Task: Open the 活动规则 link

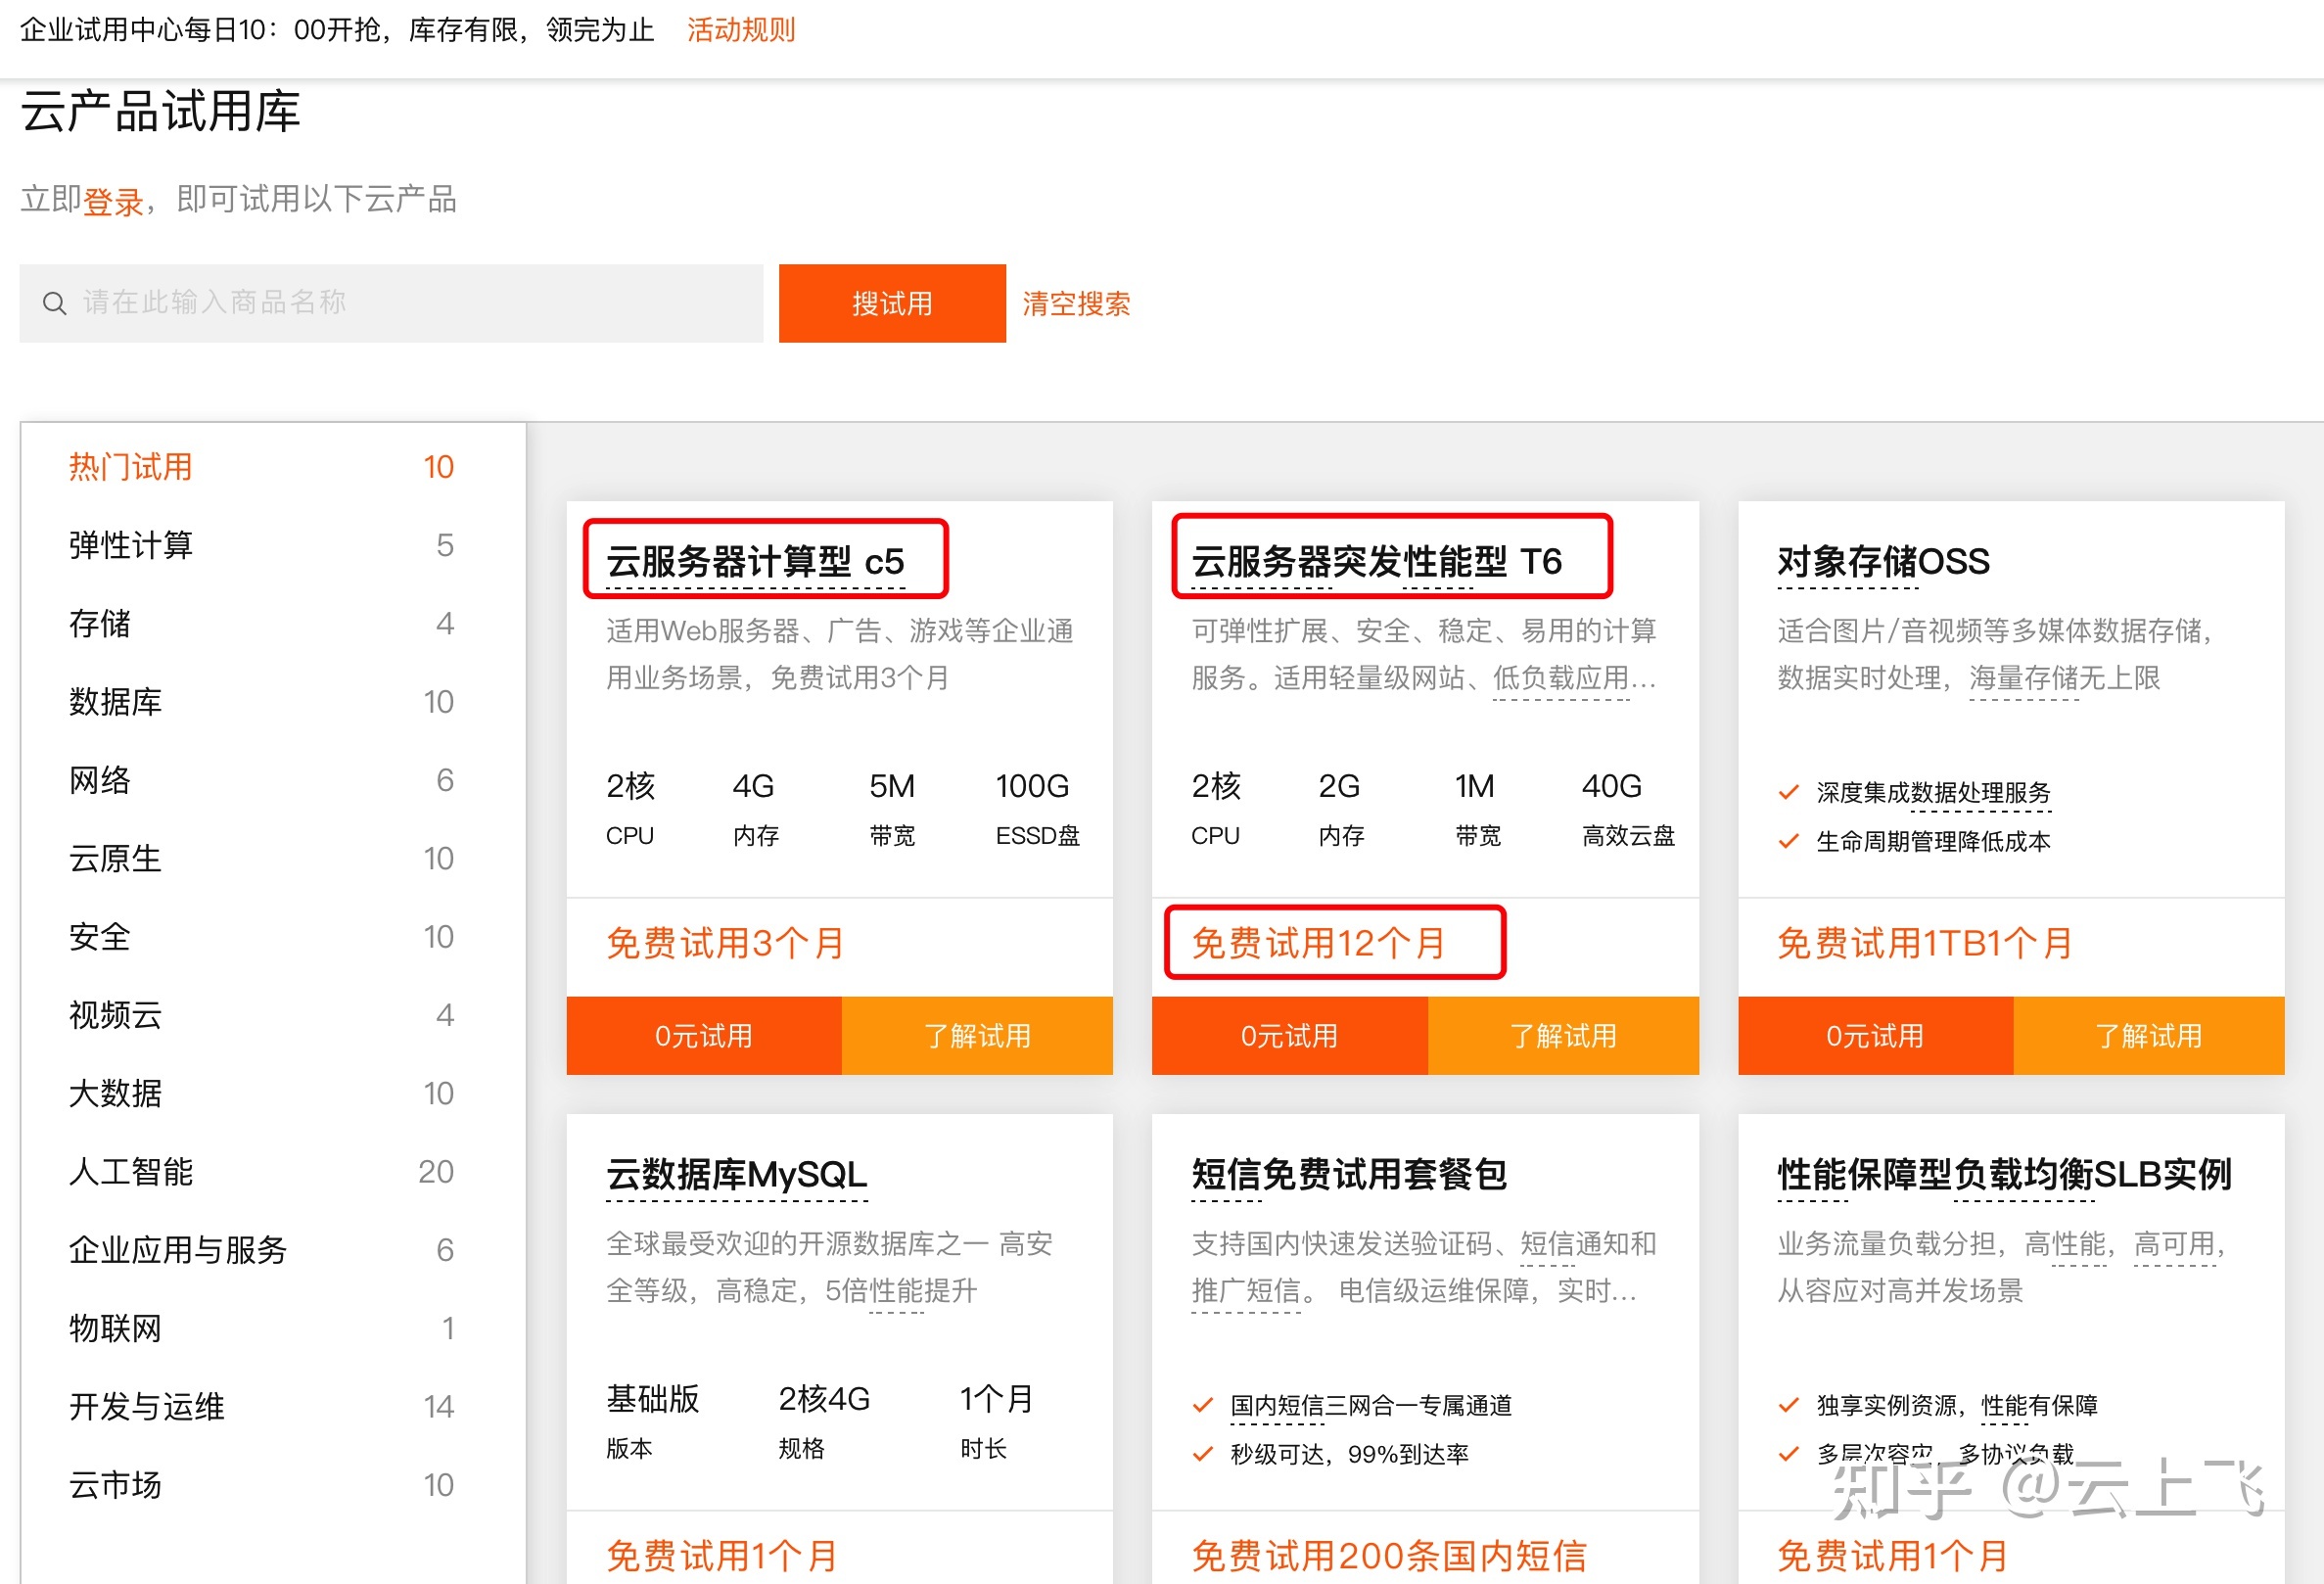Action: coord(741,30)
